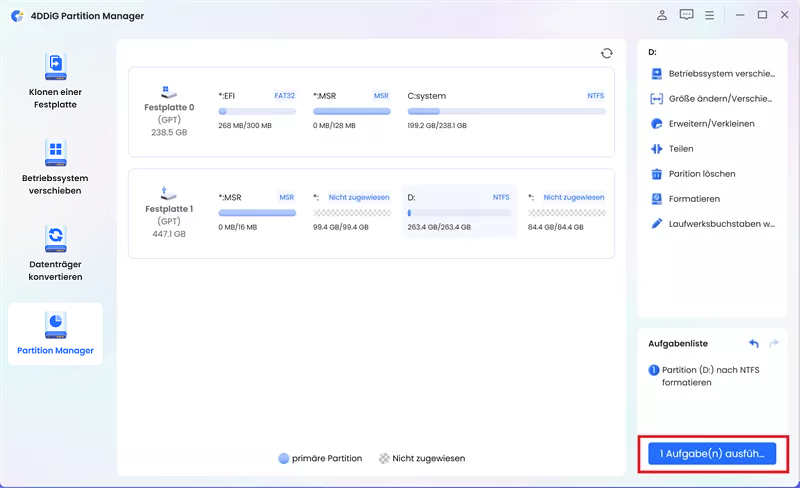The height and width of the screenshot is (488, 800).
Task: Select Partition Manager in the sidebar
Action: tap(55, 333)
